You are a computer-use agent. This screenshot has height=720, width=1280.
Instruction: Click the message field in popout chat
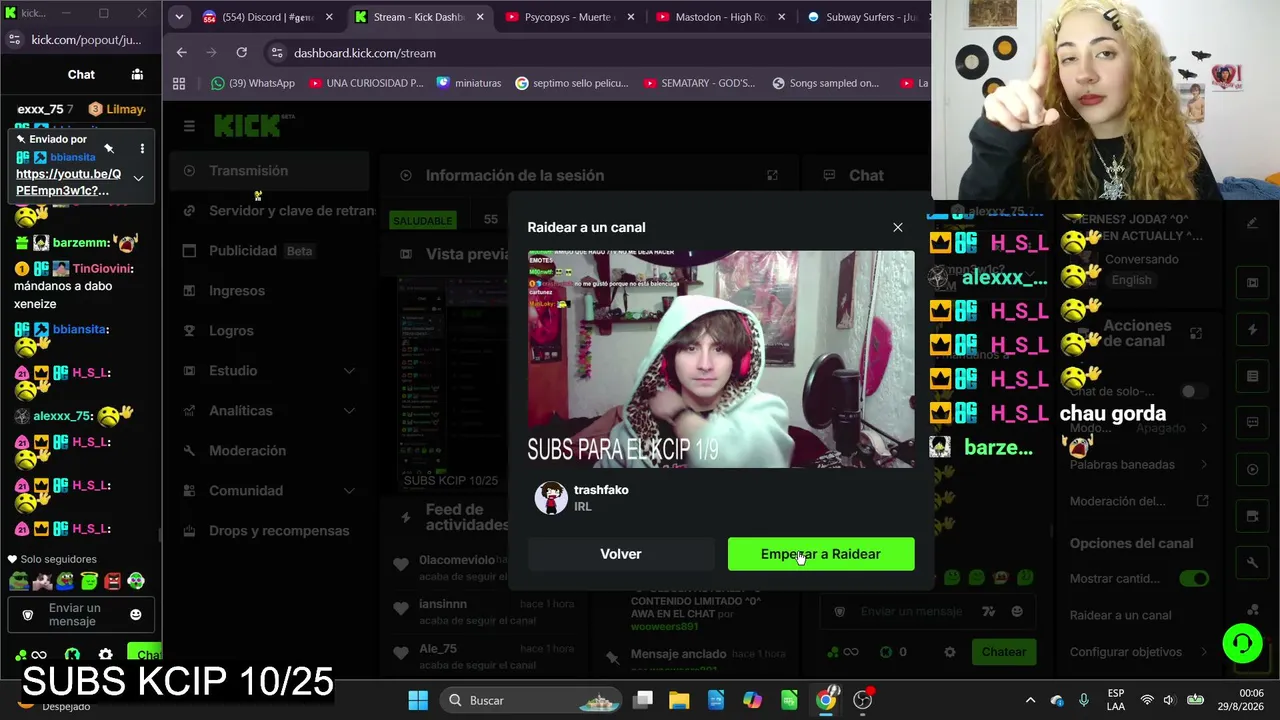point(82,614)
